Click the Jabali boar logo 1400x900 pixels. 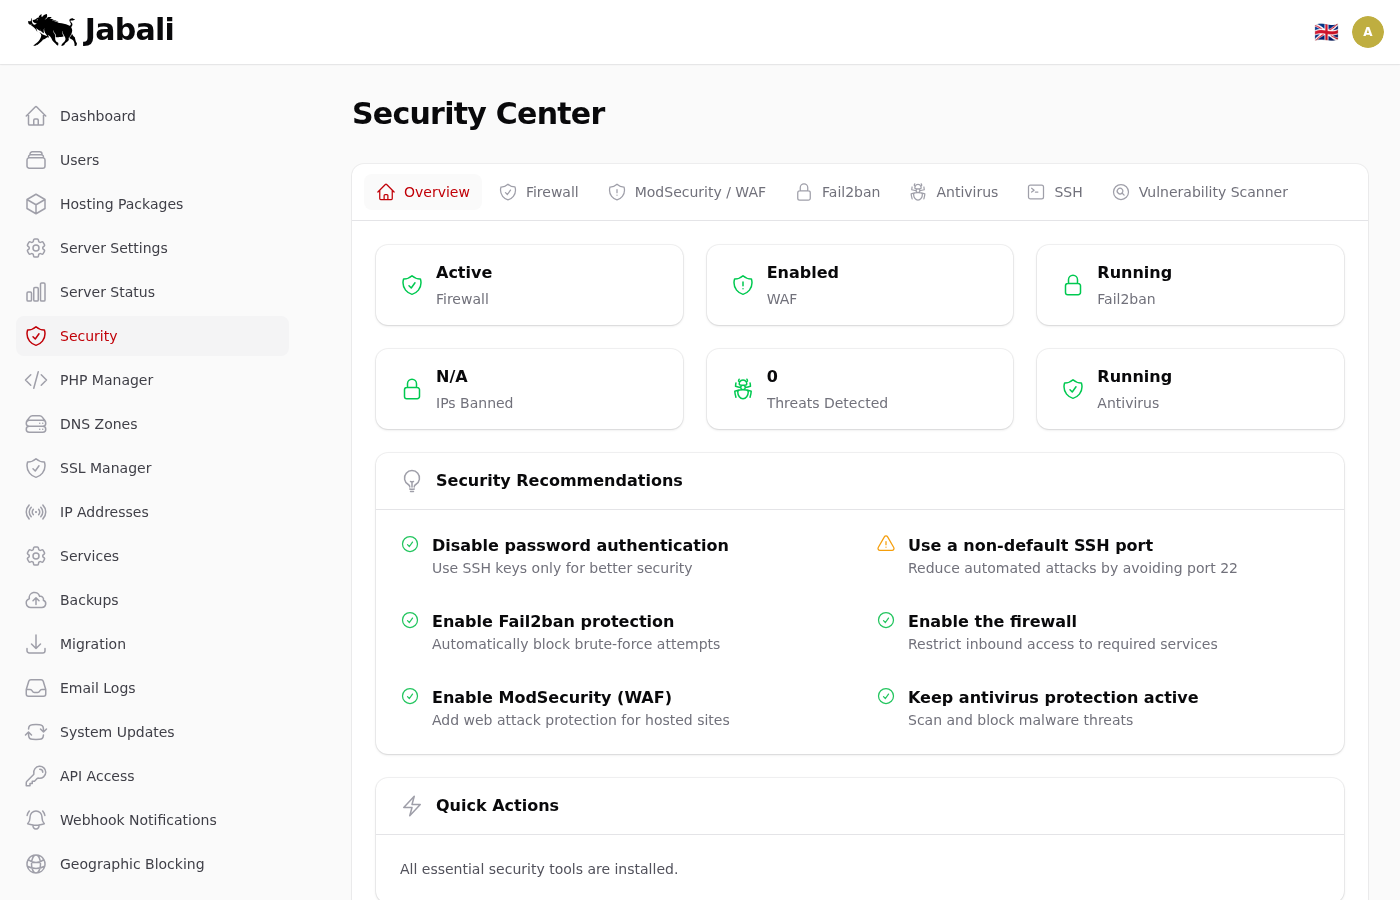click(53, 30)
